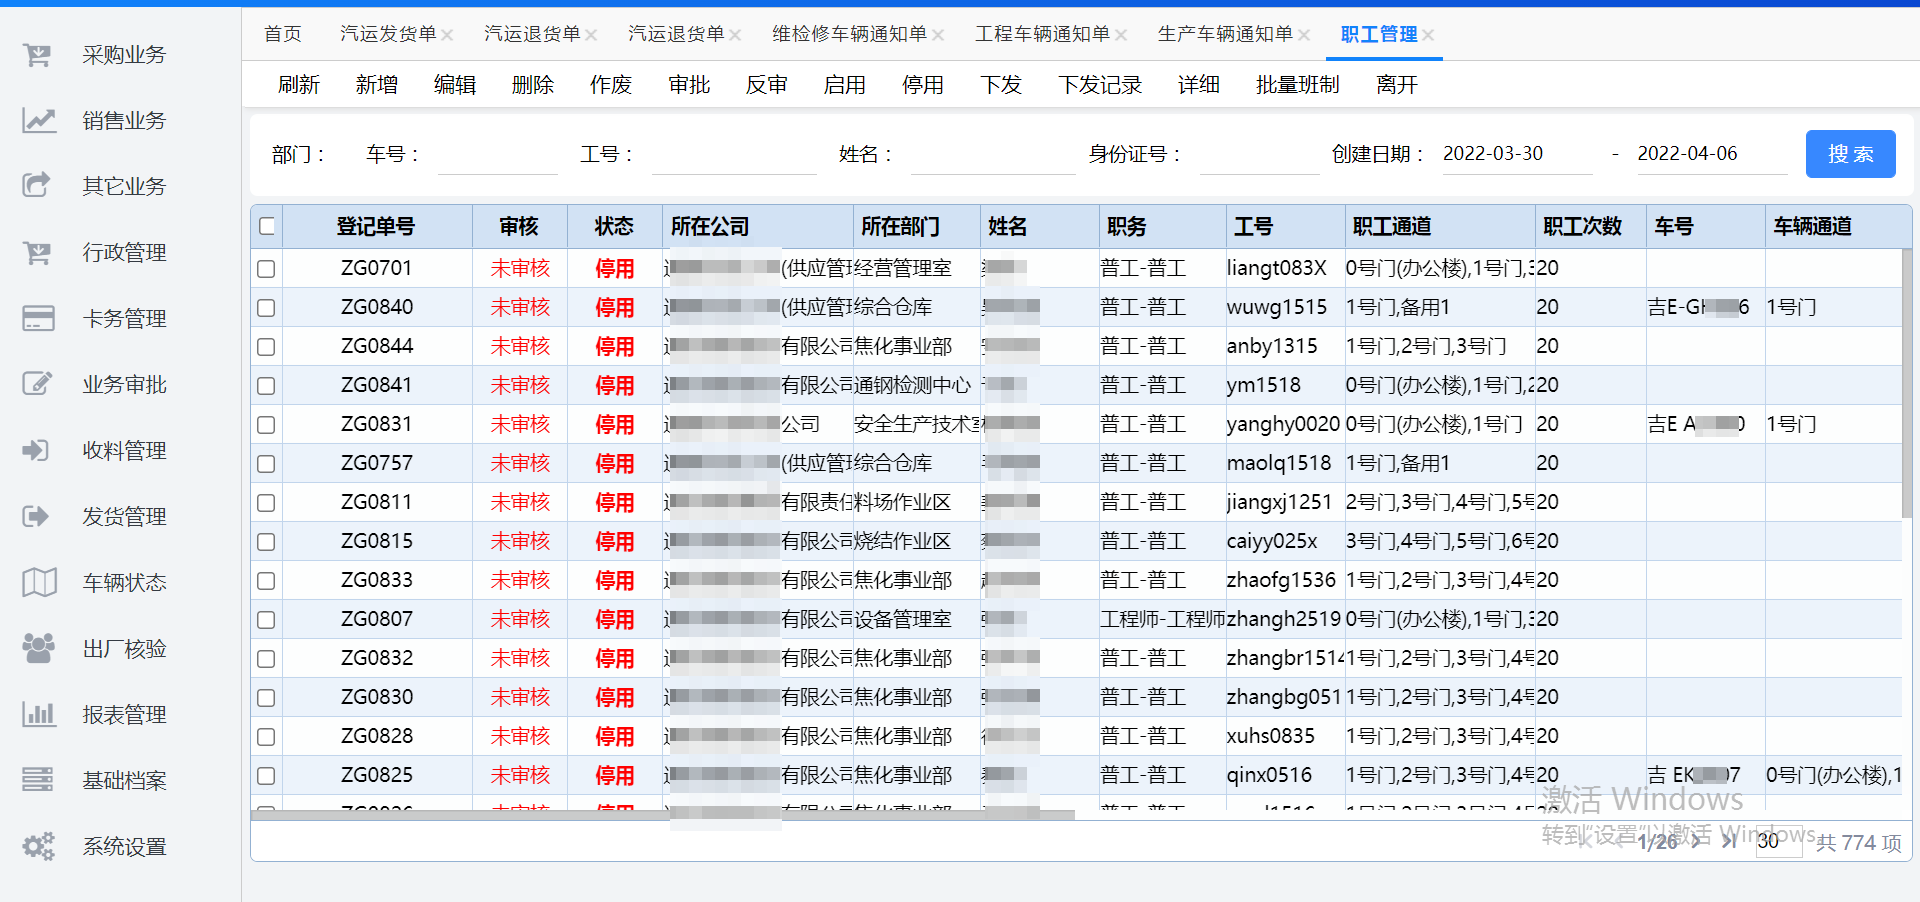
Task: Click the 系统设置 gears icon
Action: (x=37, y=846)
